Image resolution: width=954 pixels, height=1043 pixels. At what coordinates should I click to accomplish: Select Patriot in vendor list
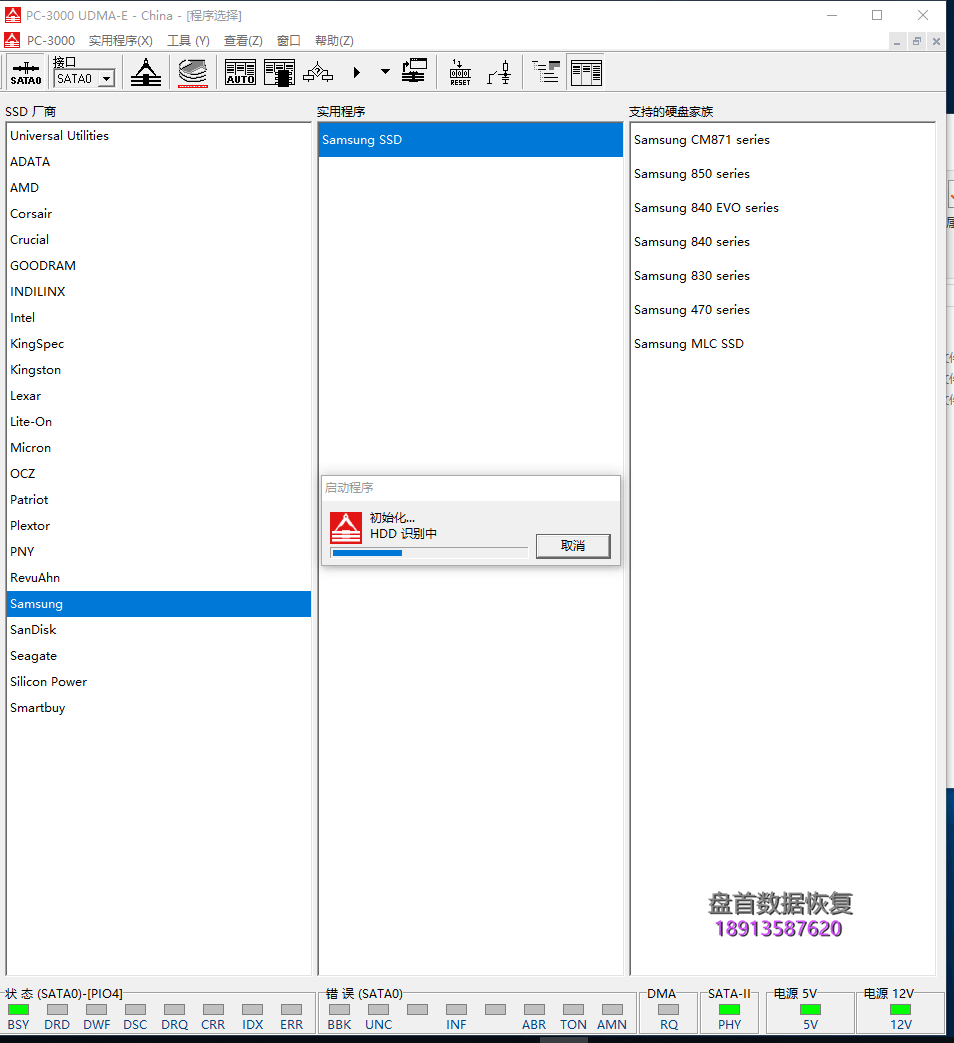pos(159,499)
